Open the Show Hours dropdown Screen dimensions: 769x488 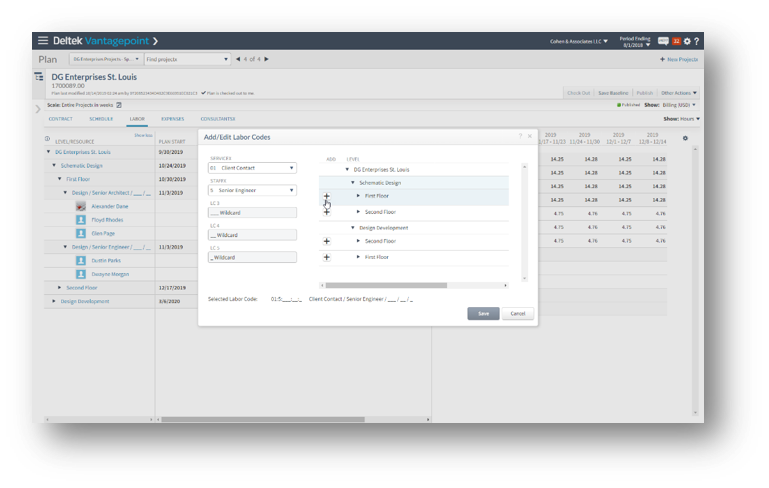pos(689,119)
